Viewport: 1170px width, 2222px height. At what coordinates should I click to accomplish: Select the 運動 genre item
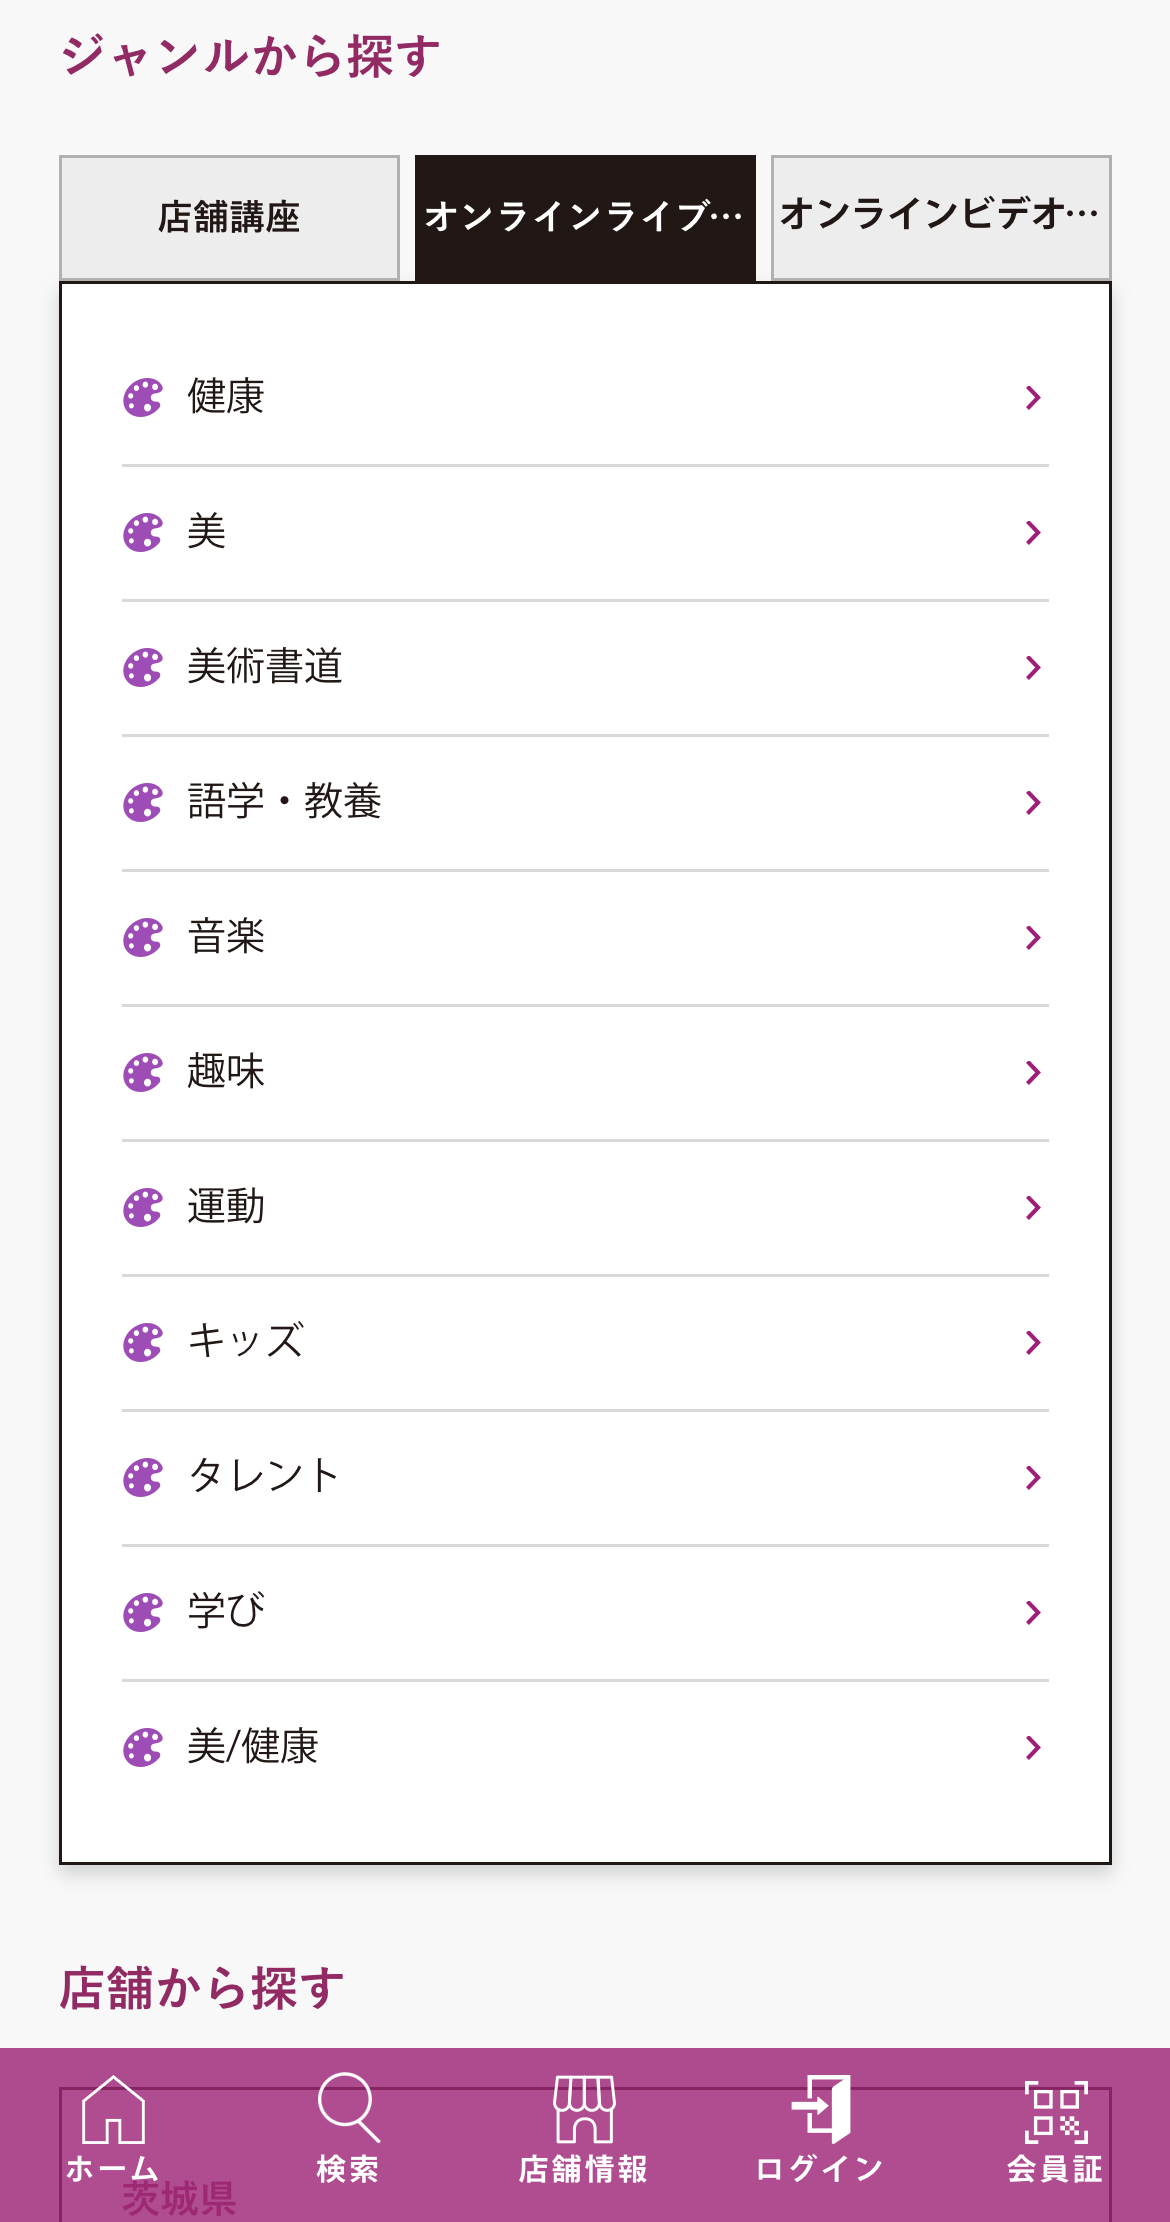click(x=585, y=1207)
